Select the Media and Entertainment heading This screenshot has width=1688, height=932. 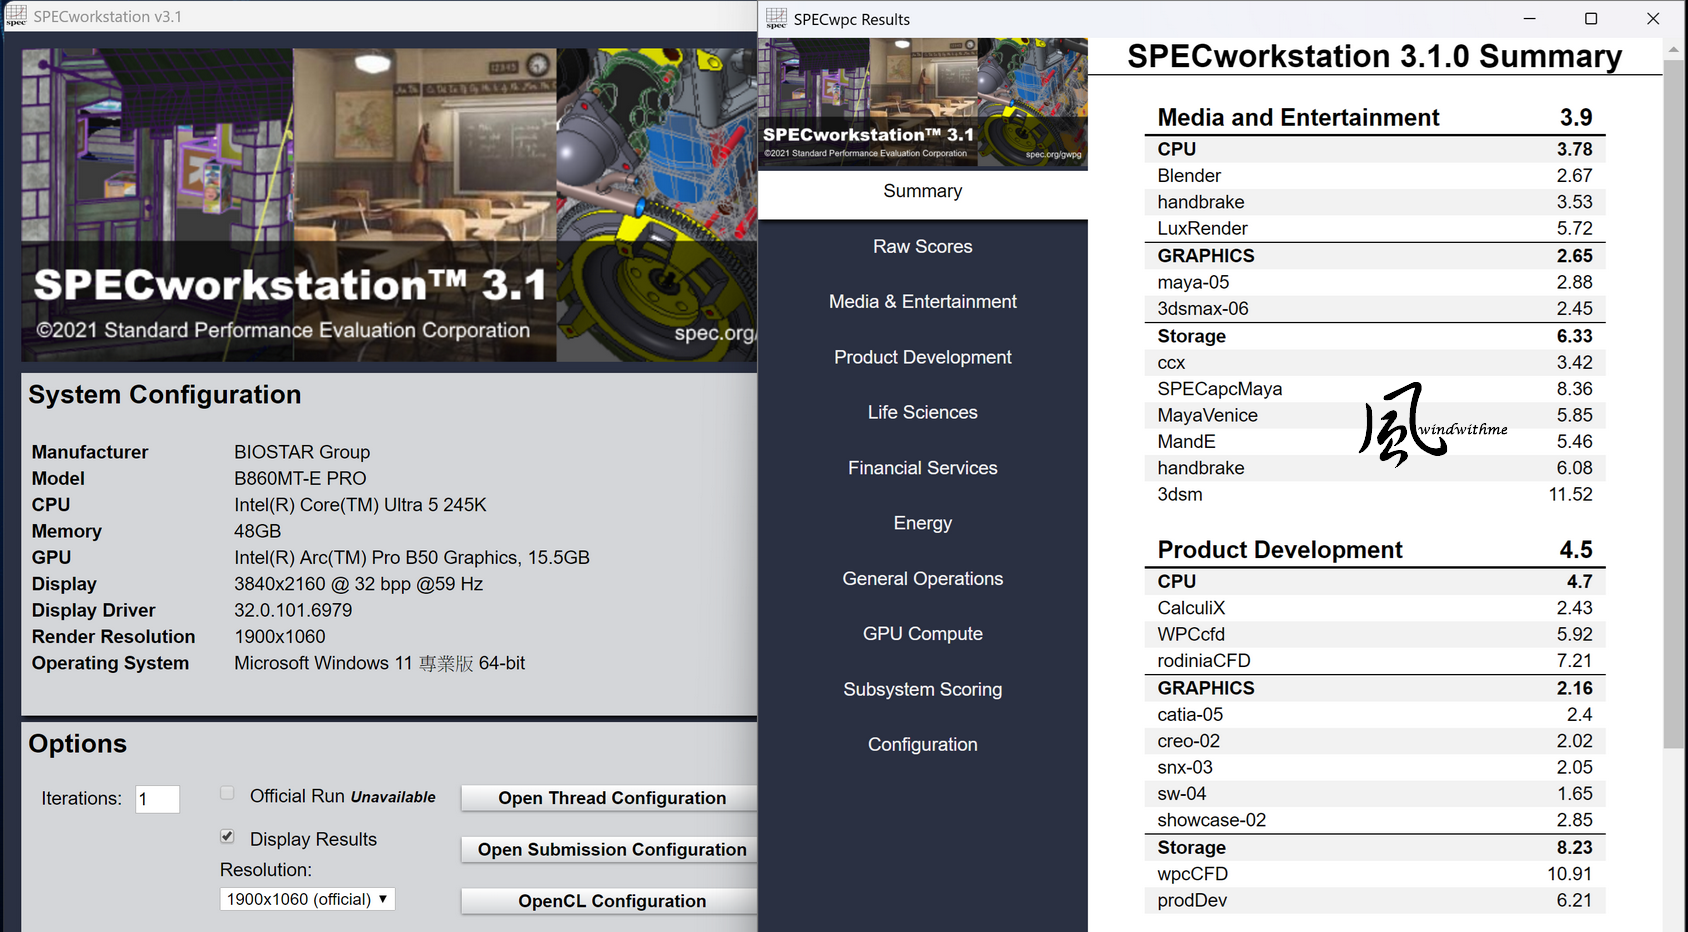click(1298, 118)
